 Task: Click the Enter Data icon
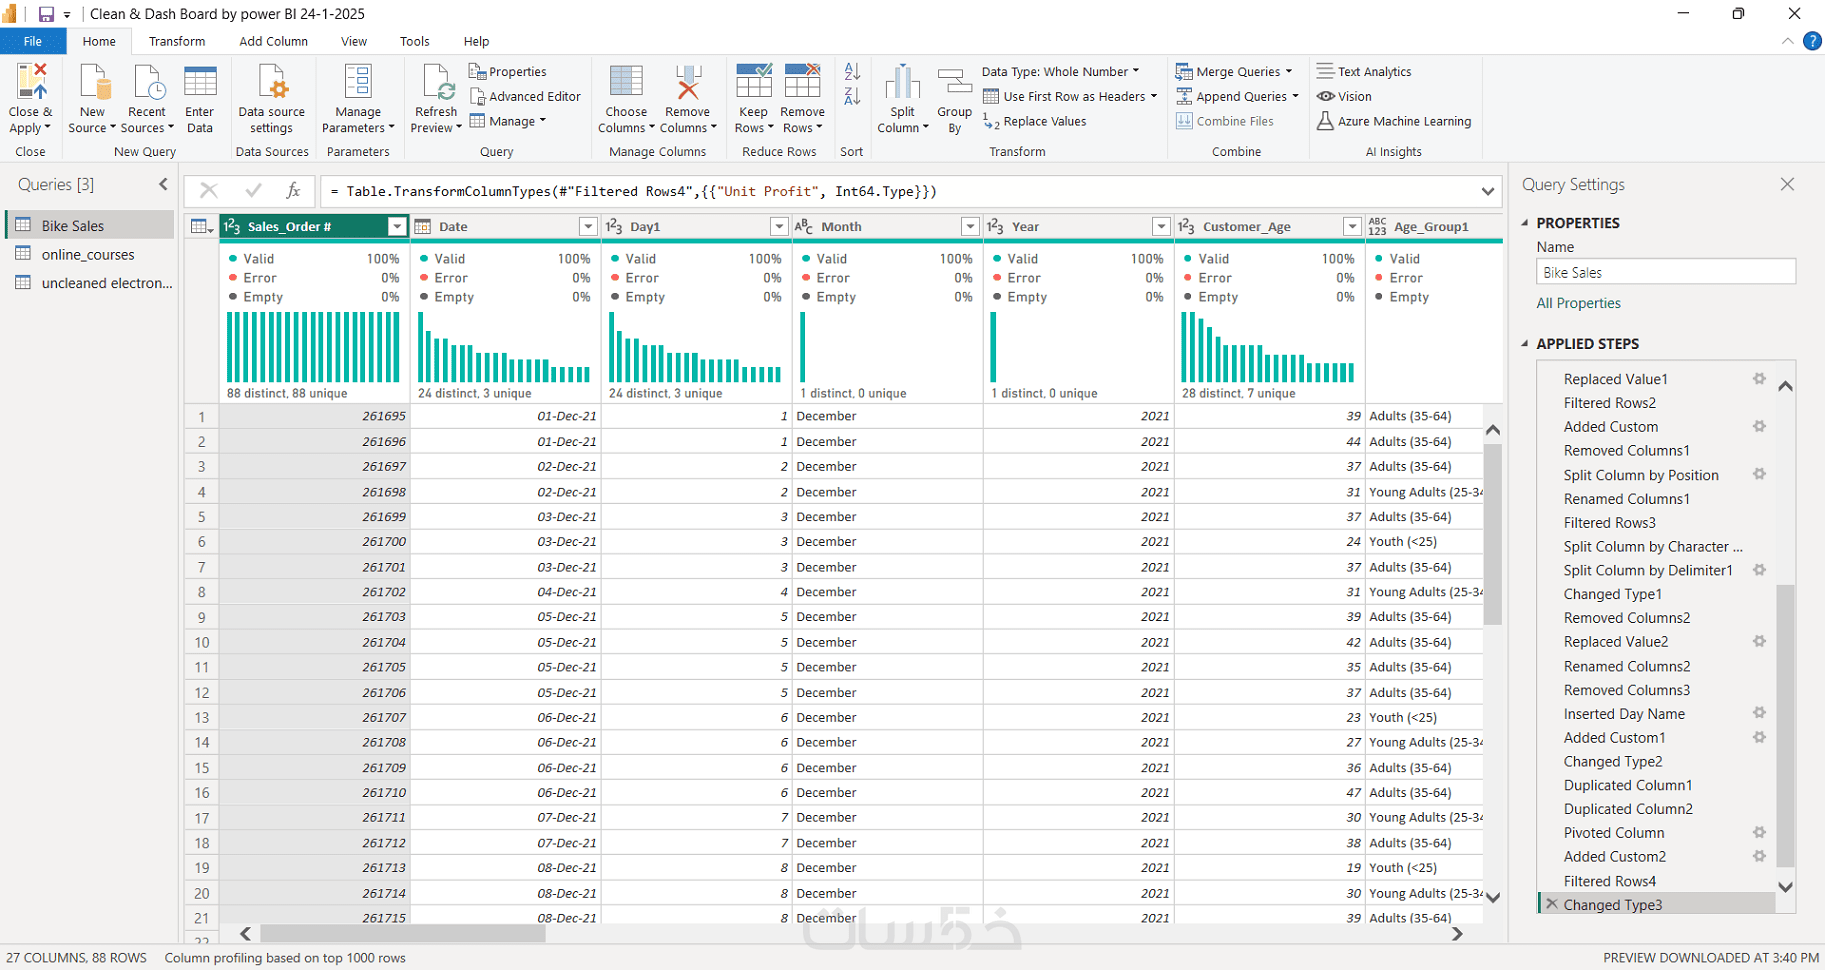coord(200,83)
